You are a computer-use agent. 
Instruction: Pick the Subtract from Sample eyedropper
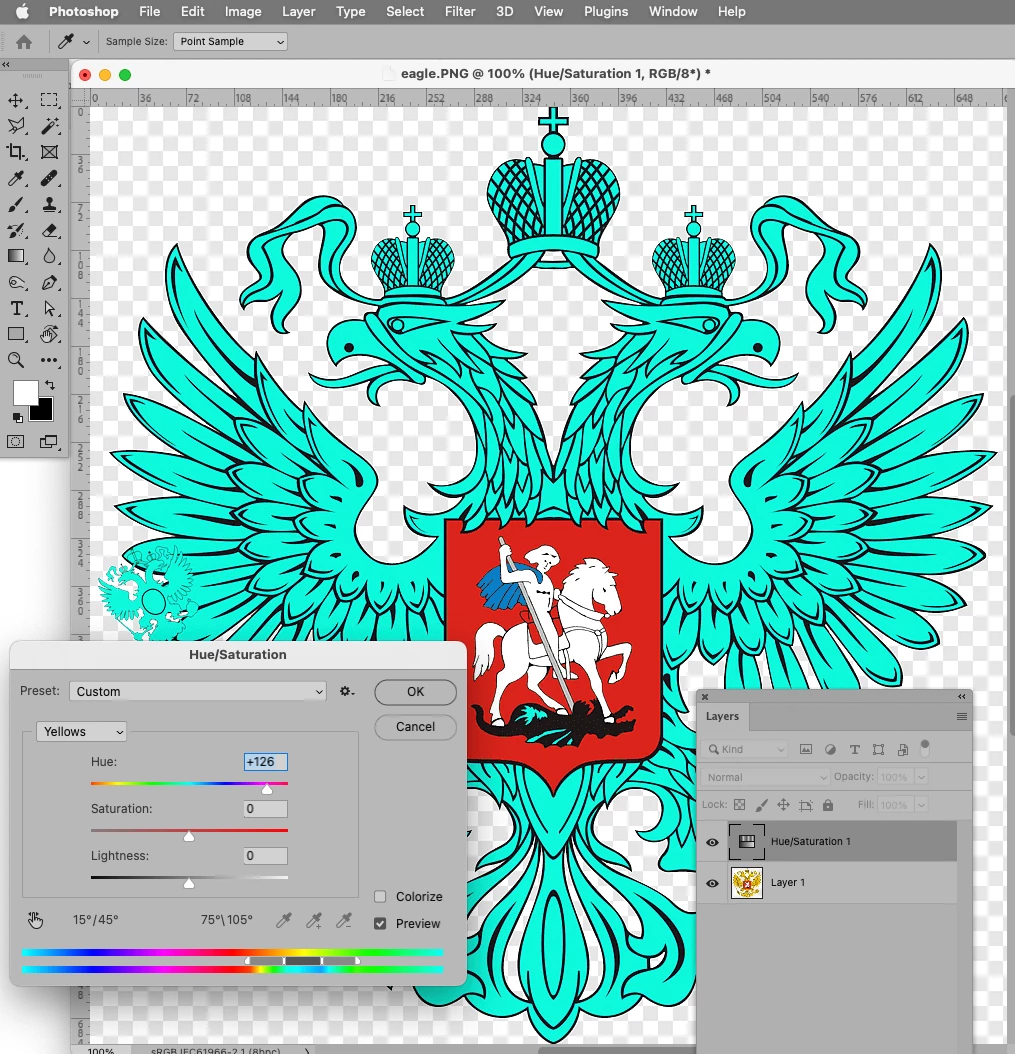click(x=344, y=920)
